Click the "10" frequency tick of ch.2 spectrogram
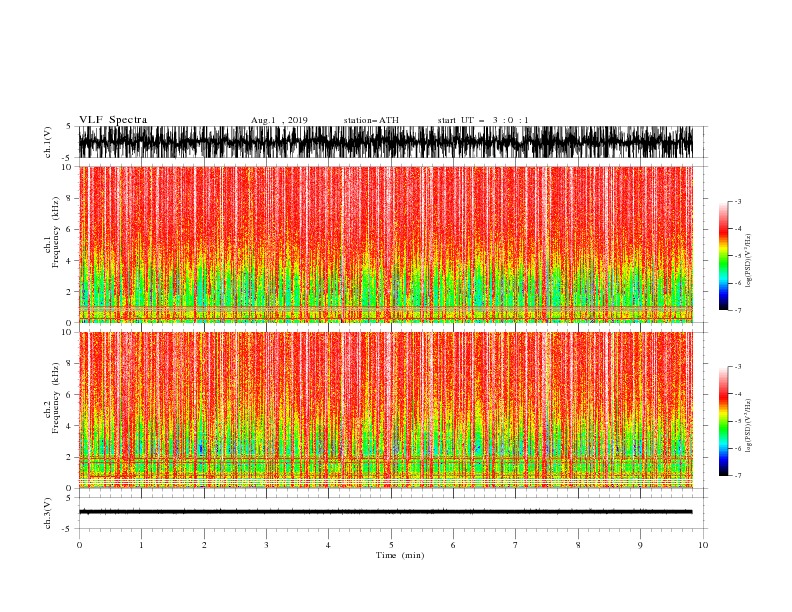Viewport: 792px width, 612px height. point(67,332)
